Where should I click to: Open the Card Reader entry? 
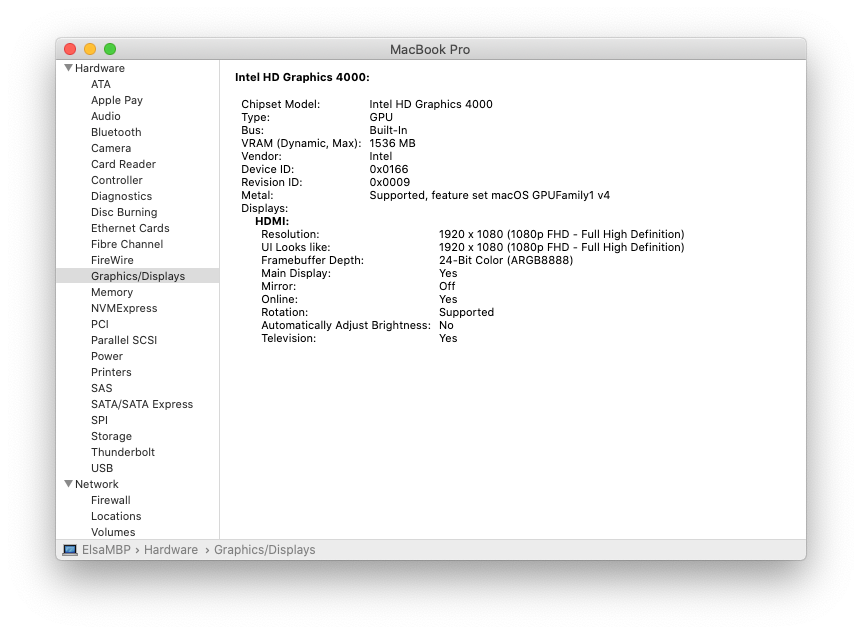pos(123,164)
